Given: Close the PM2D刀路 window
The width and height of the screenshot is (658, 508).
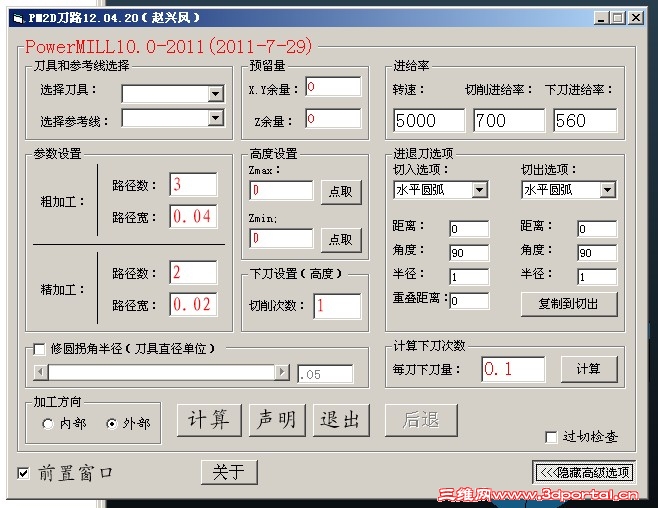Looking at the screenshot, I should [x=636, y=18].
